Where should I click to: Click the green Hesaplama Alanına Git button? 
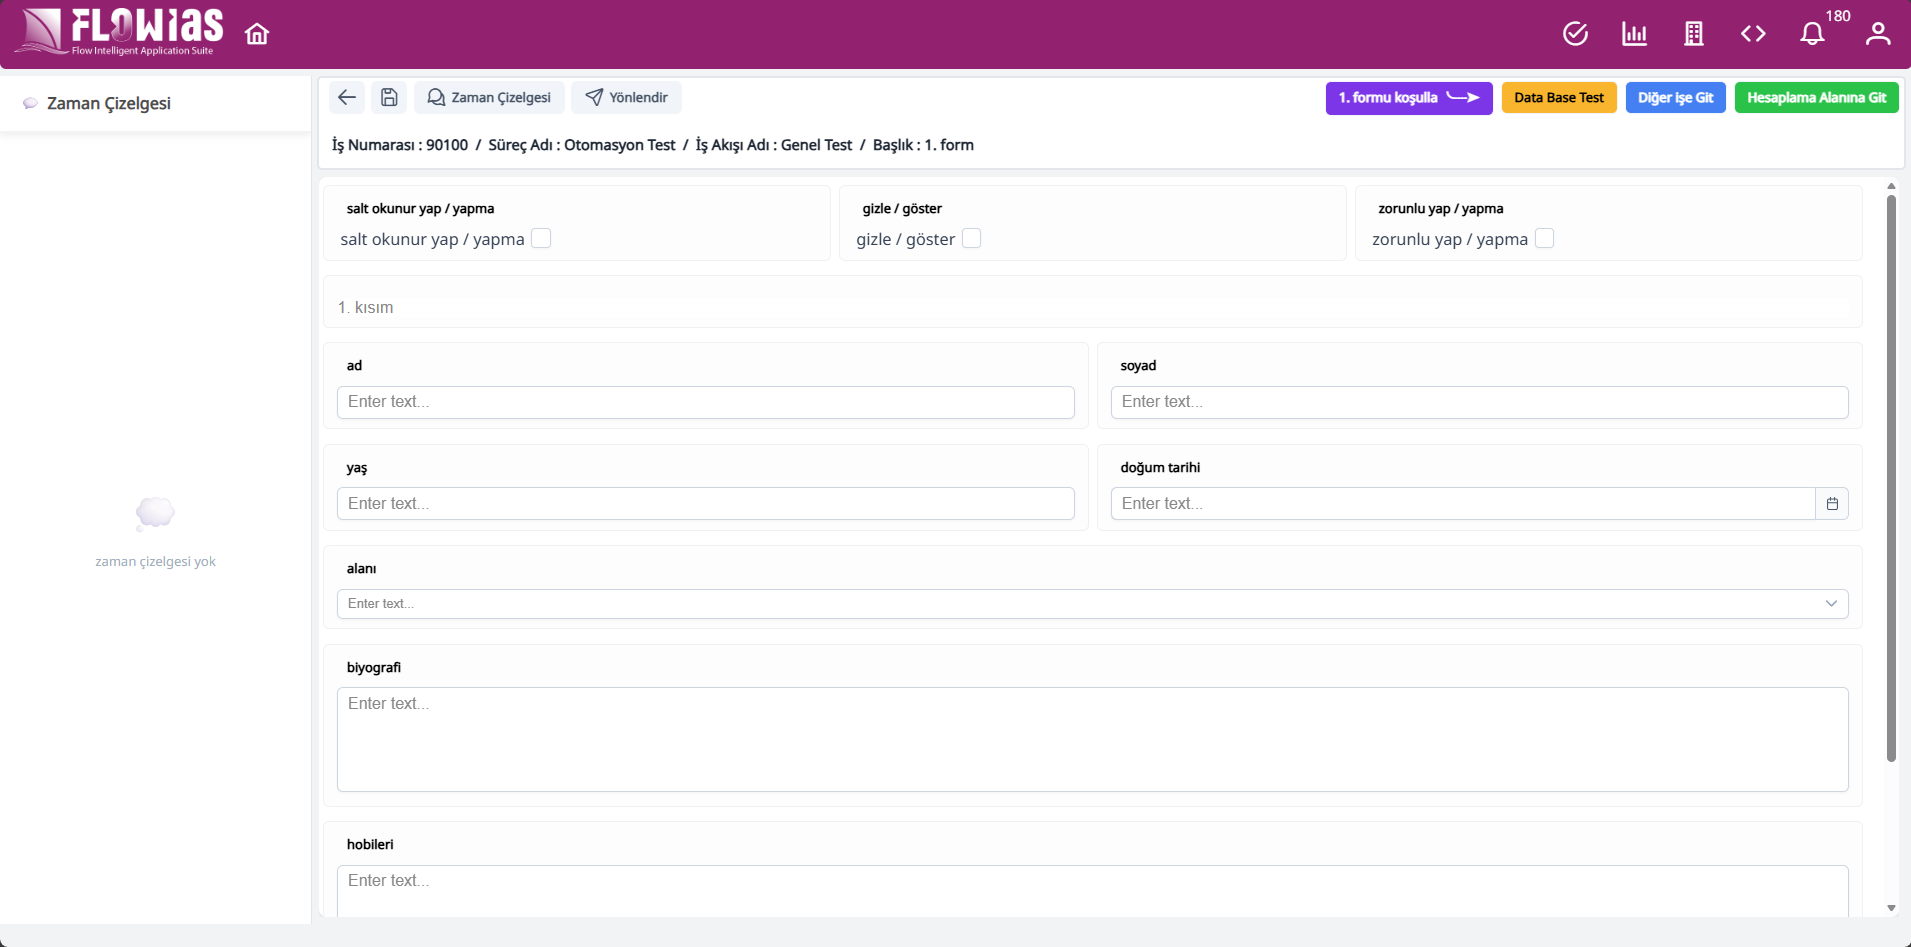tap(1816, 98)
